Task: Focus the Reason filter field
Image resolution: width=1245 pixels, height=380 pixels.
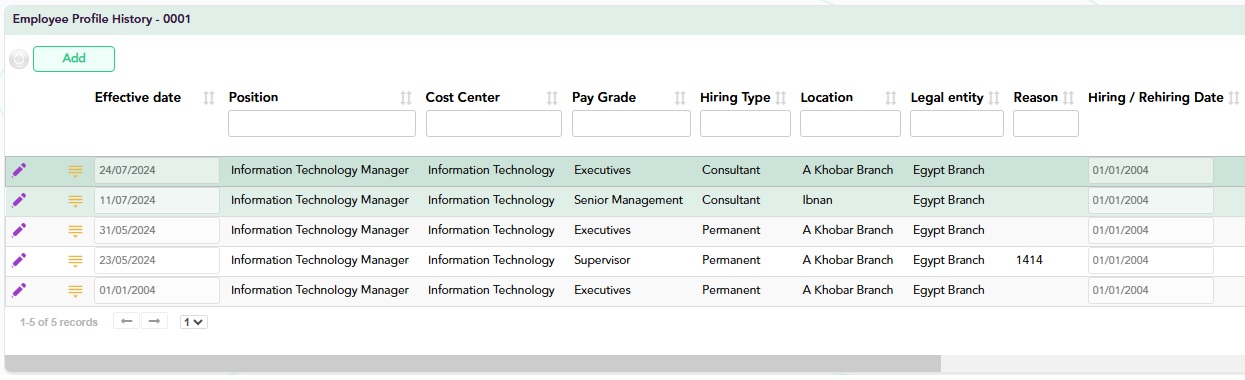Action: point(1046,123)
